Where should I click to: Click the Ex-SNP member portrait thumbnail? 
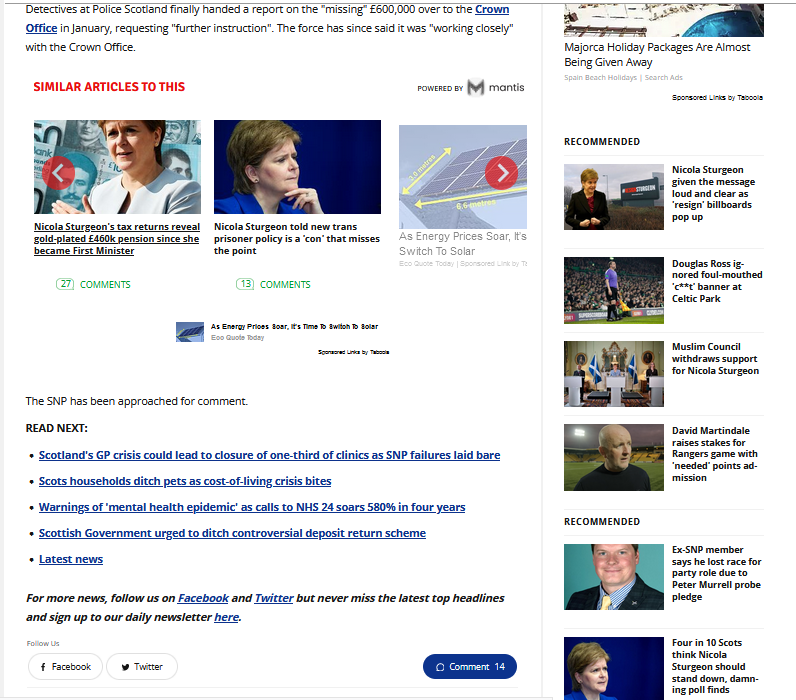point(614,577)
